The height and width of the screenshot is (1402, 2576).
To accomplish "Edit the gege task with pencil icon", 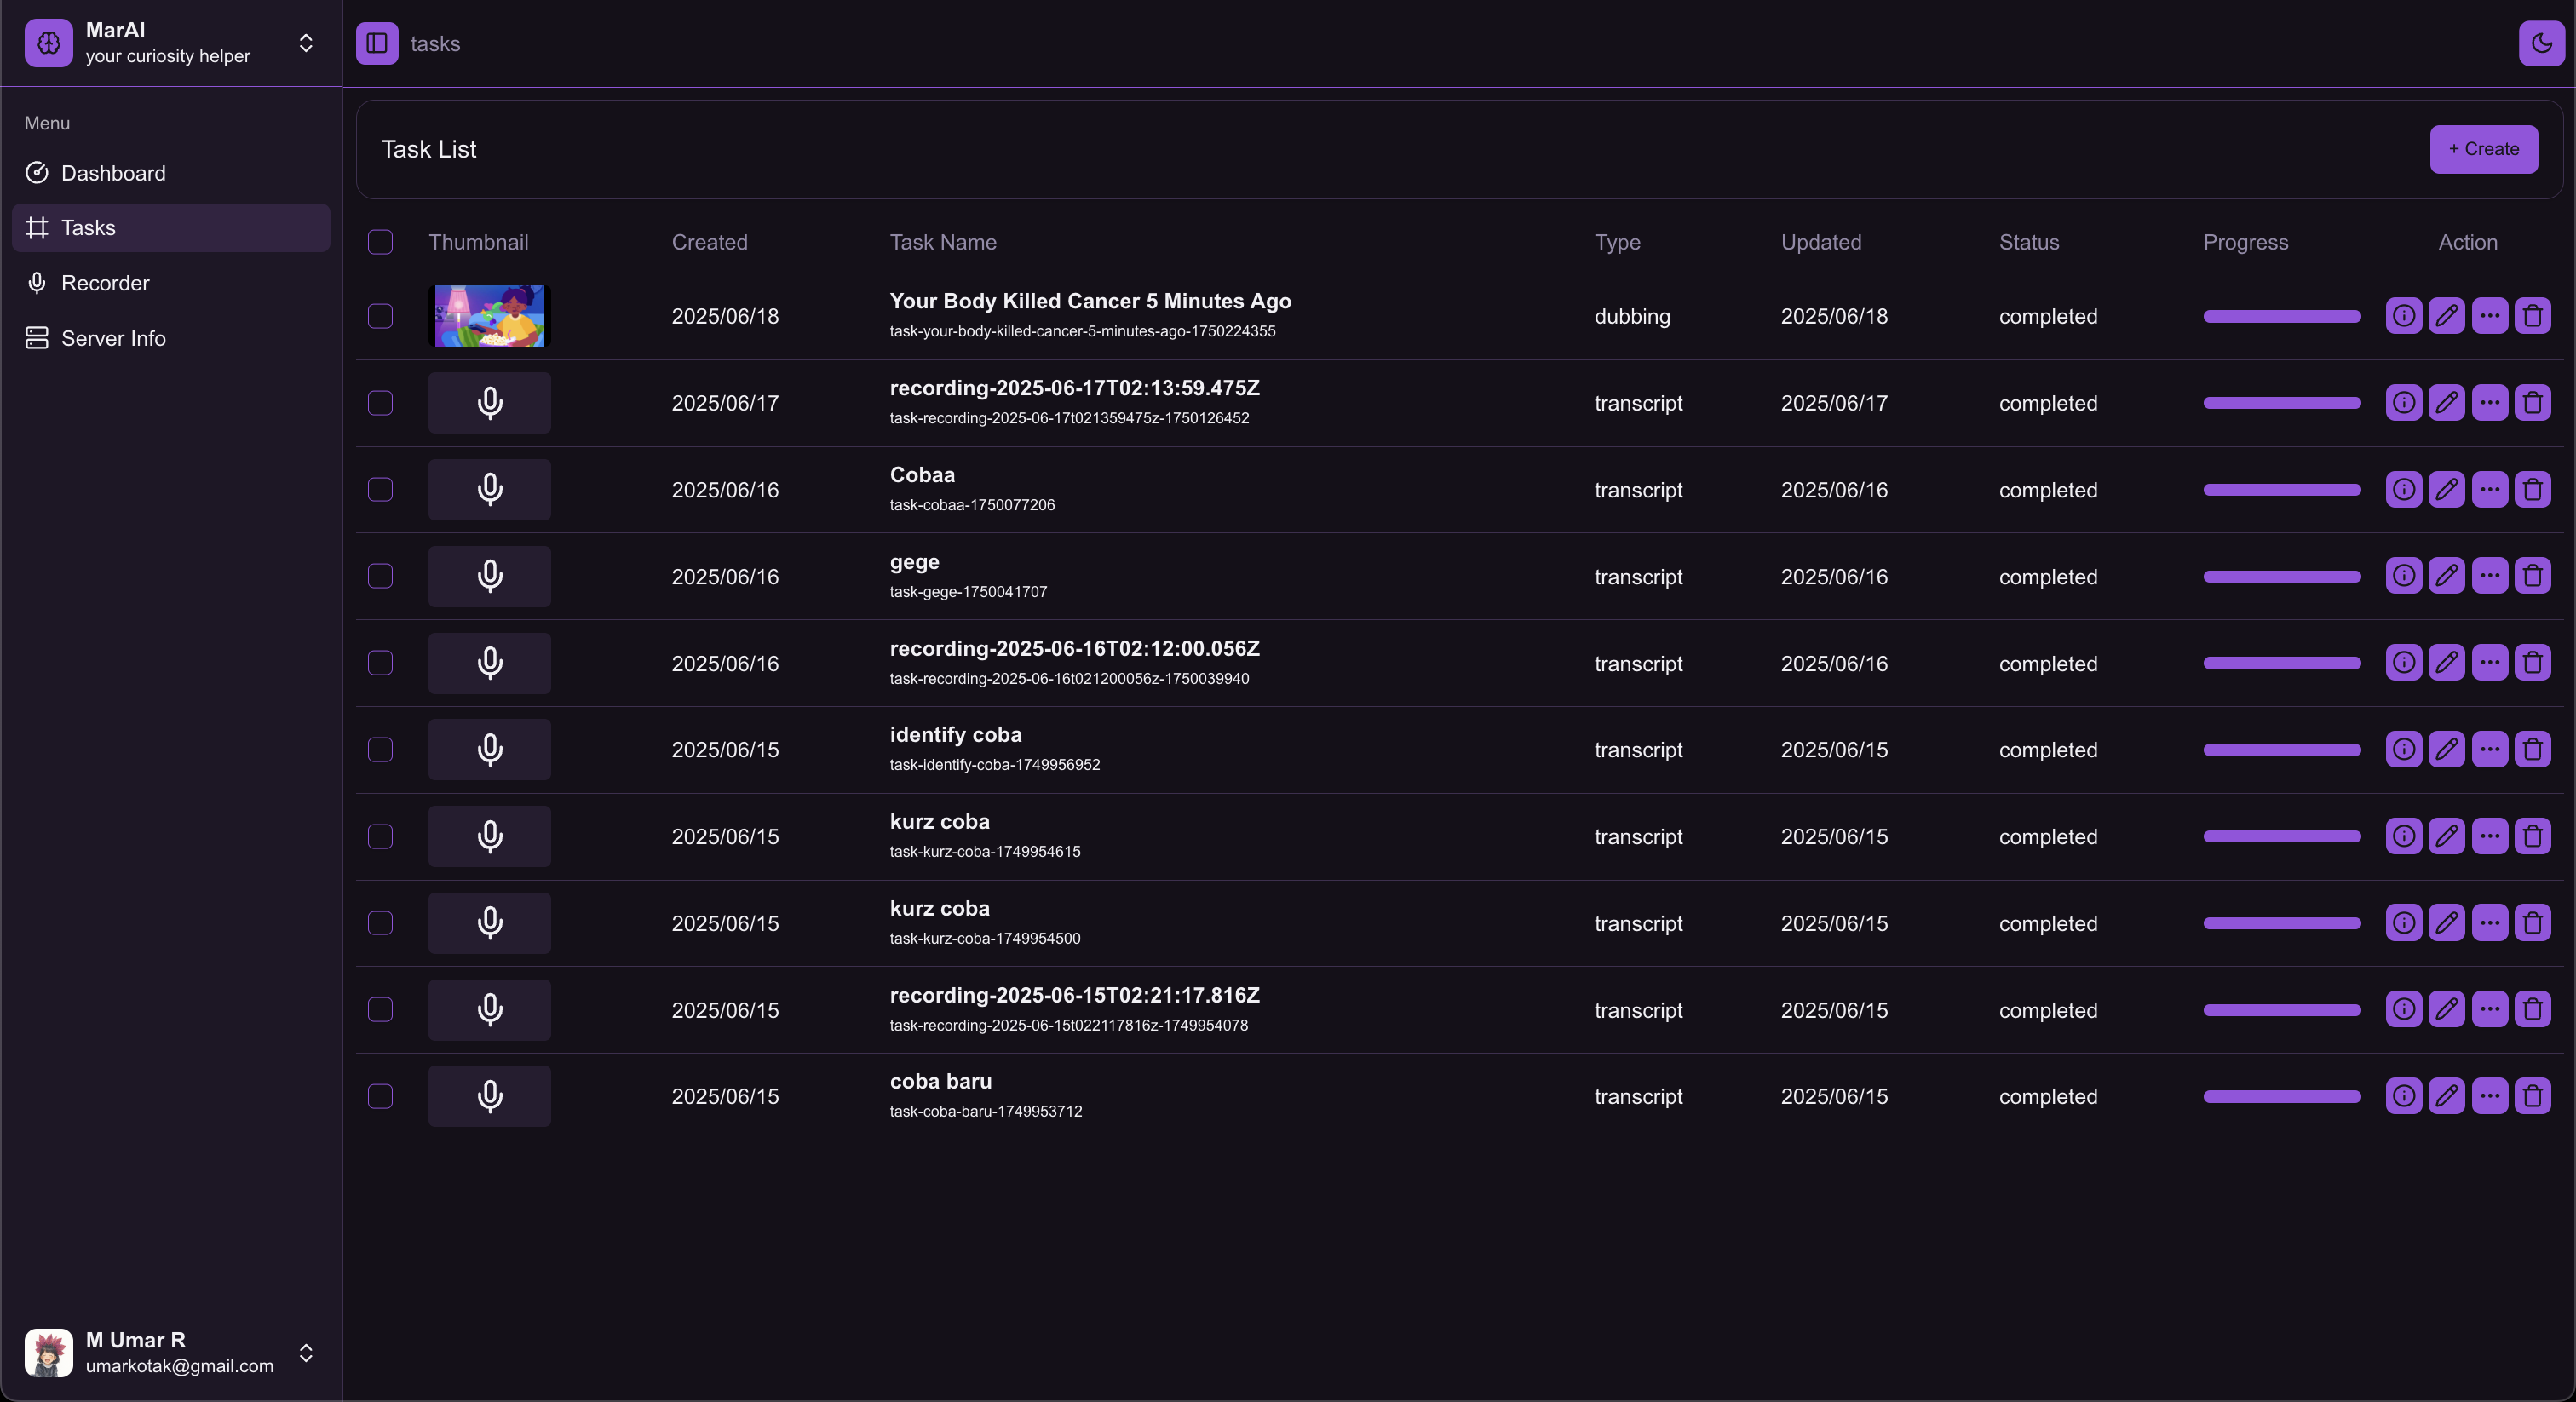I will tap(2447, 576).
